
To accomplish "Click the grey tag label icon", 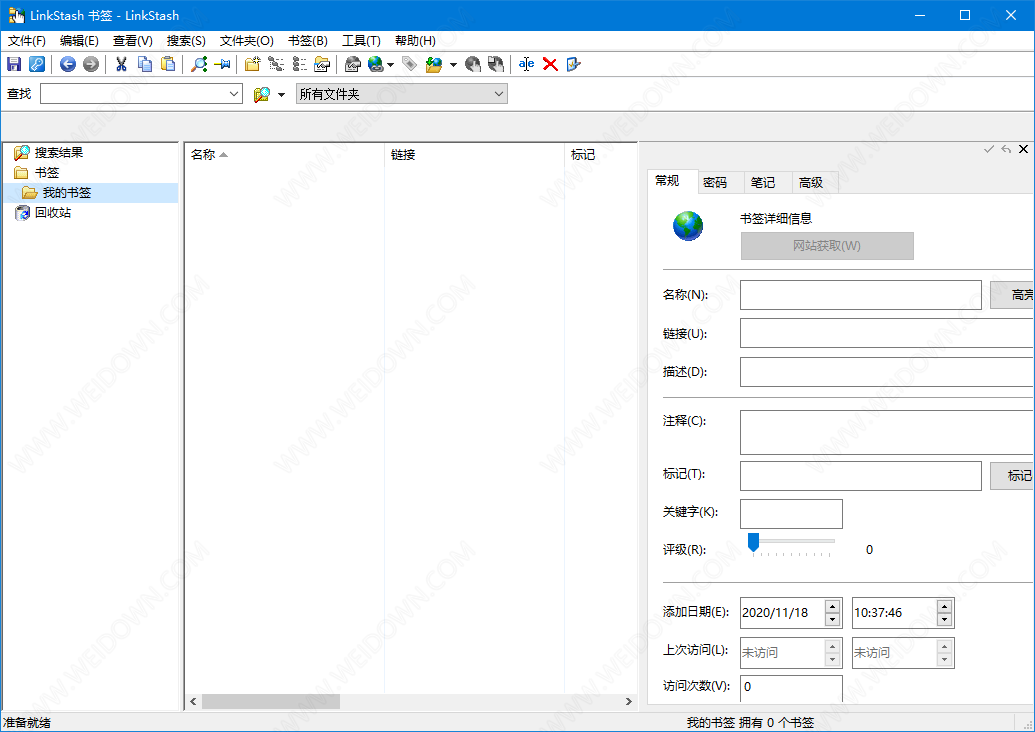I will tap(409, 64).
